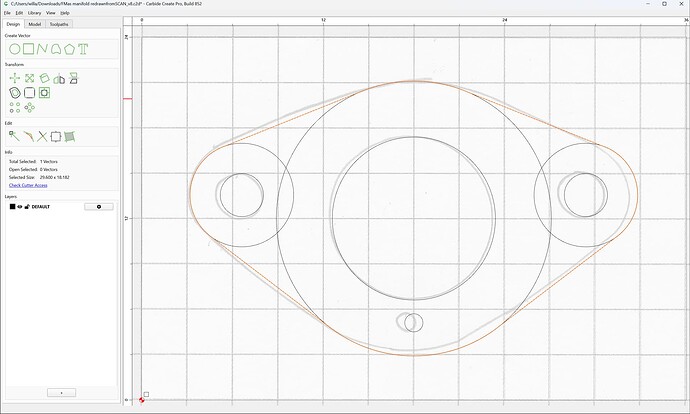Toggle the lock on DEFAULT layer

27,207
